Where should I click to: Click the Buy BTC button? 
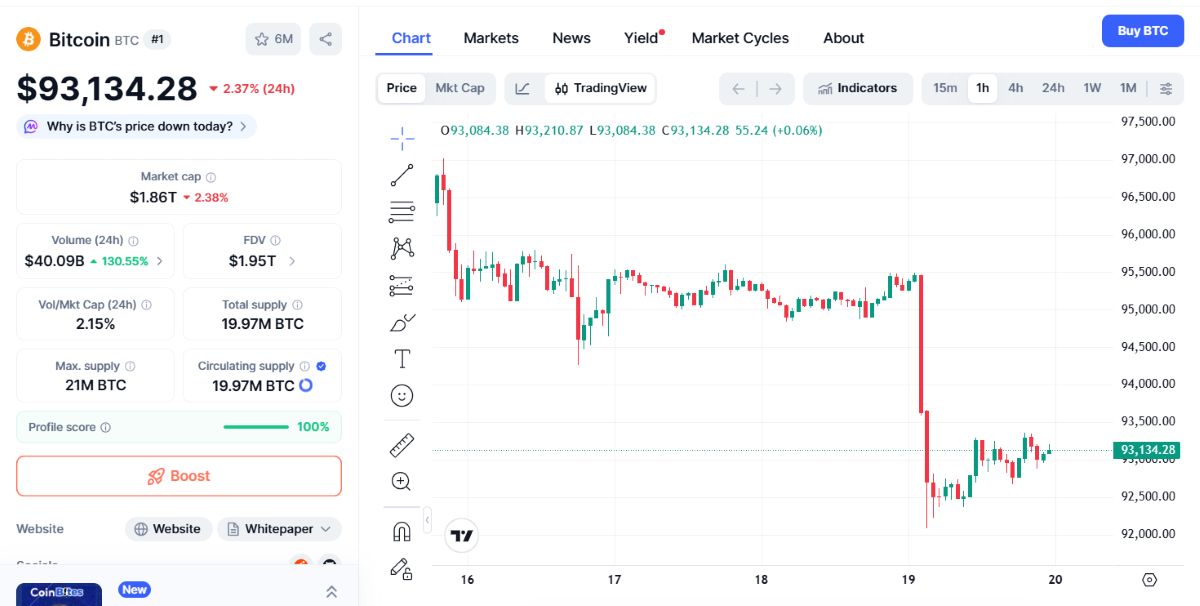point(1142,30)
